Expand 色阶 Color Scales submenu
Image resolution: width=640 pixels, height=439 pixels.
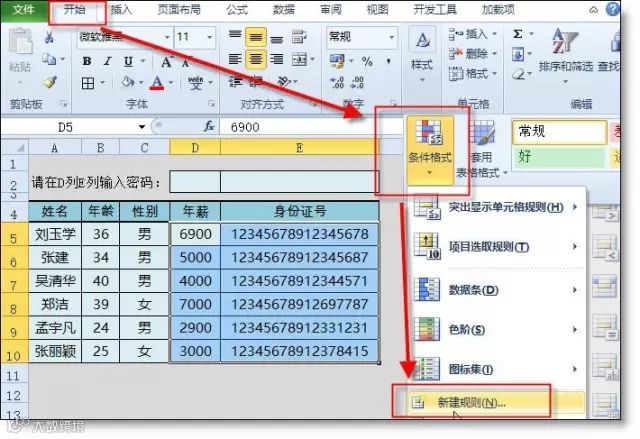point(498,329)
